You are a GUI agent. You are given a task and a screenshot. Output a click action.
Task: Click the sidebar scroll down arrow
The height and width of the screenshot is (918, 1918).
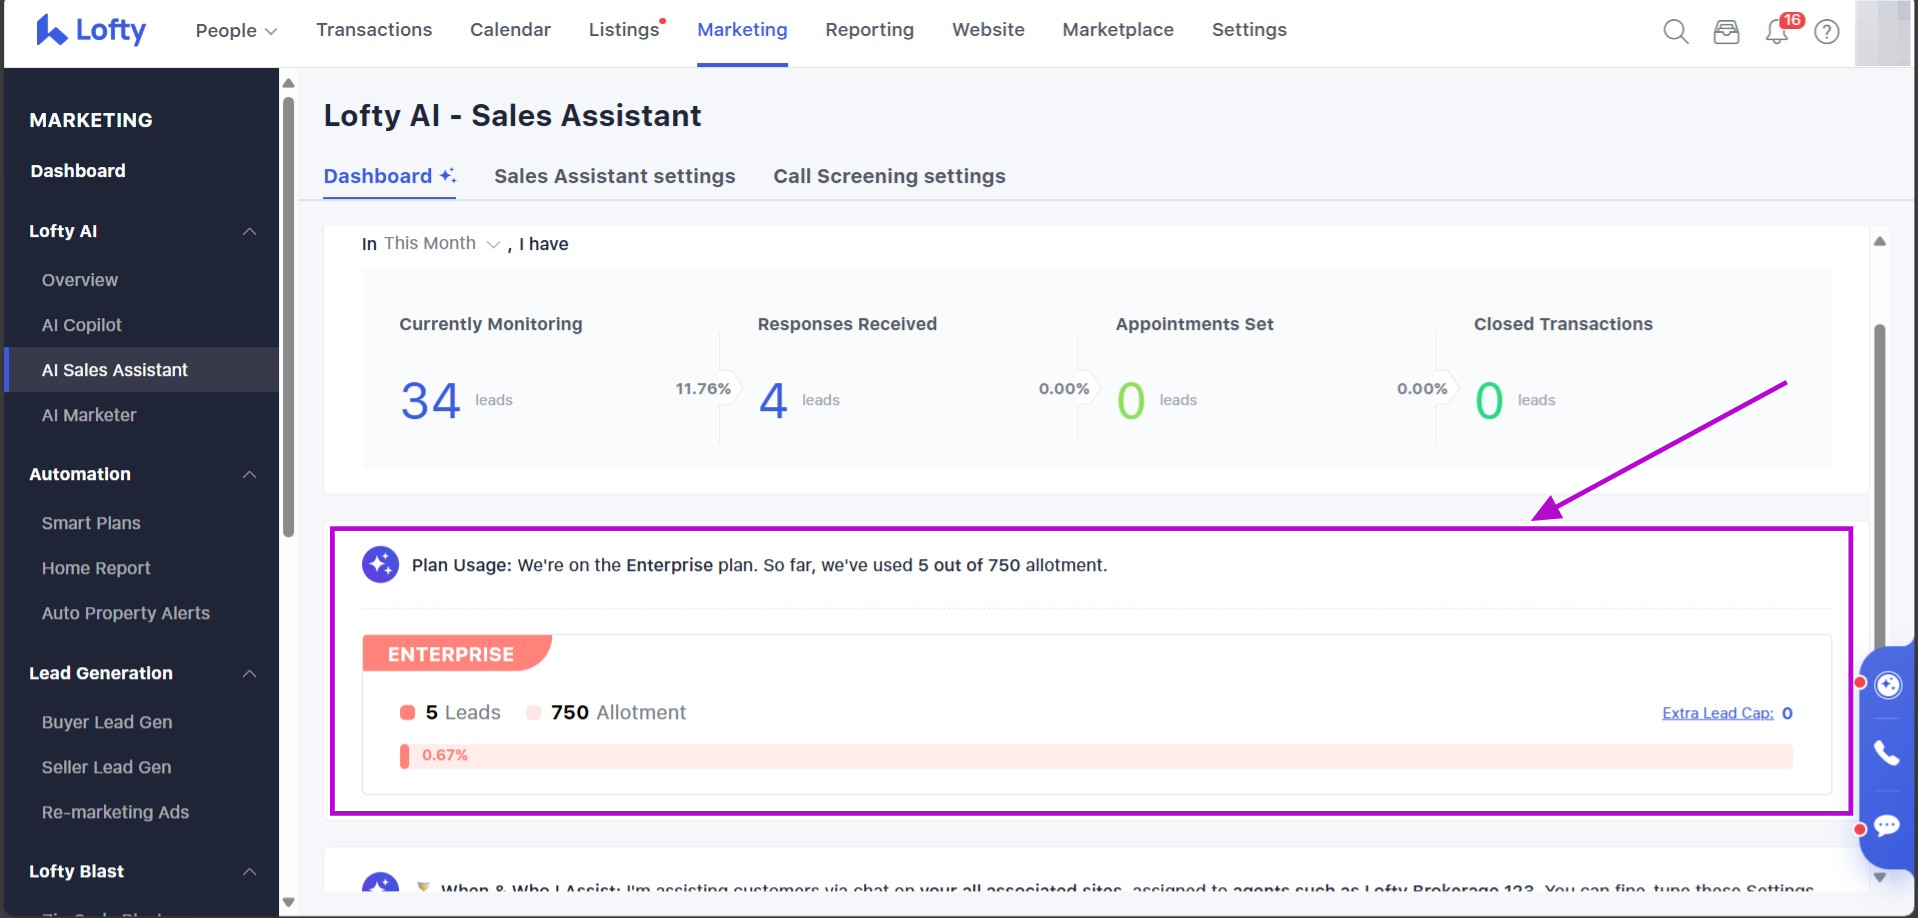288,902
